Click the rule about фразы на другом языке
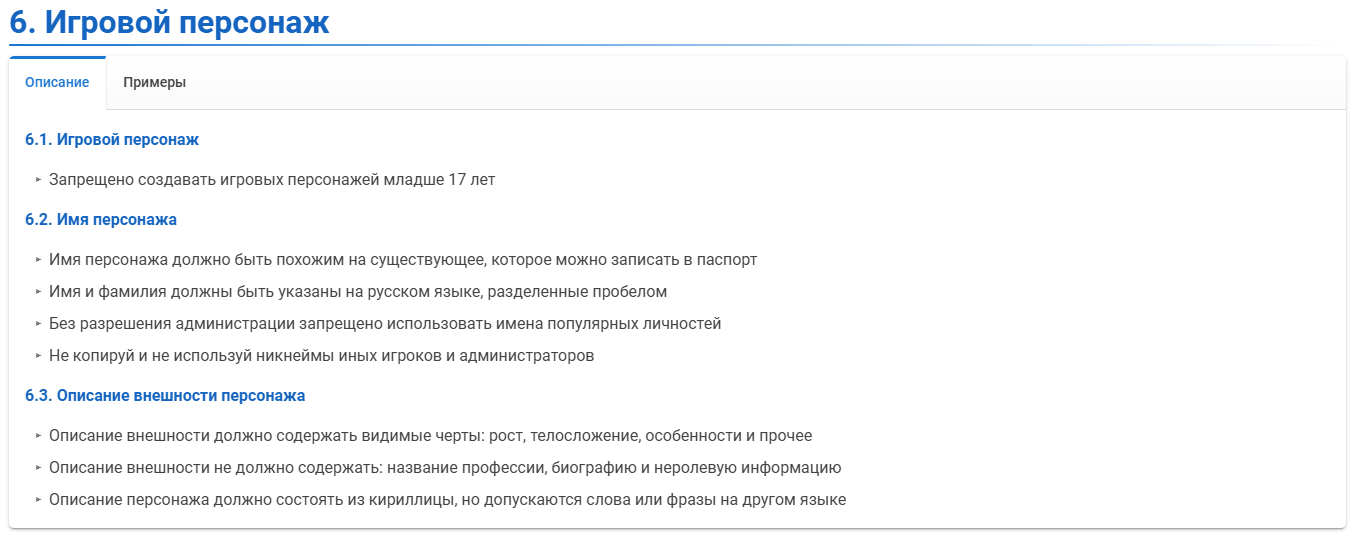This screenshot has width=1357, height=540. [x=447, y=500]
